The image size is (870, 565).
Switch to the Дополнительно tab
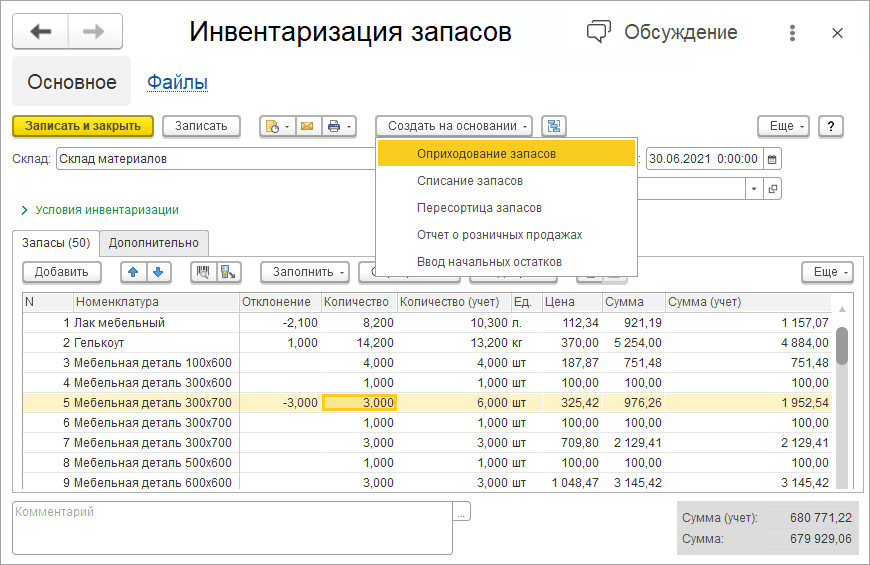(x=154, y=243)
